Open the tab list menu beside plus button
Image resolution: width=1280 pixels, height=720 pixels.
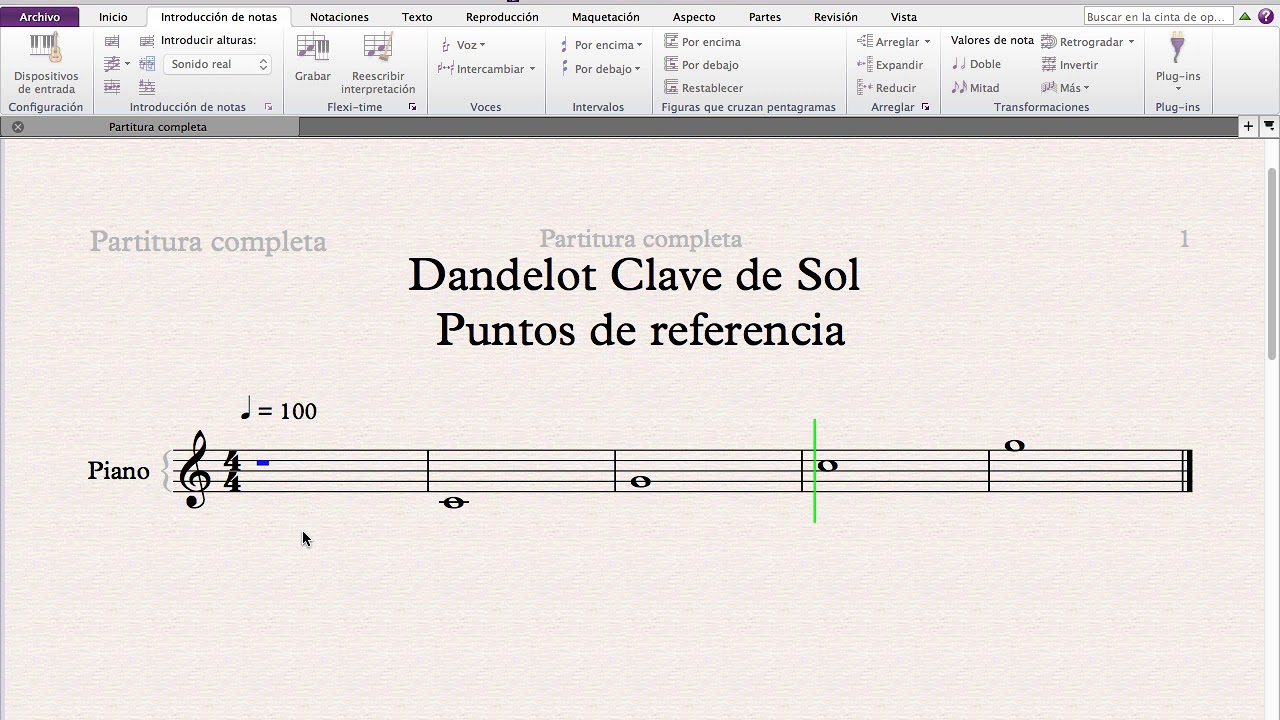tap(1269, 126)
